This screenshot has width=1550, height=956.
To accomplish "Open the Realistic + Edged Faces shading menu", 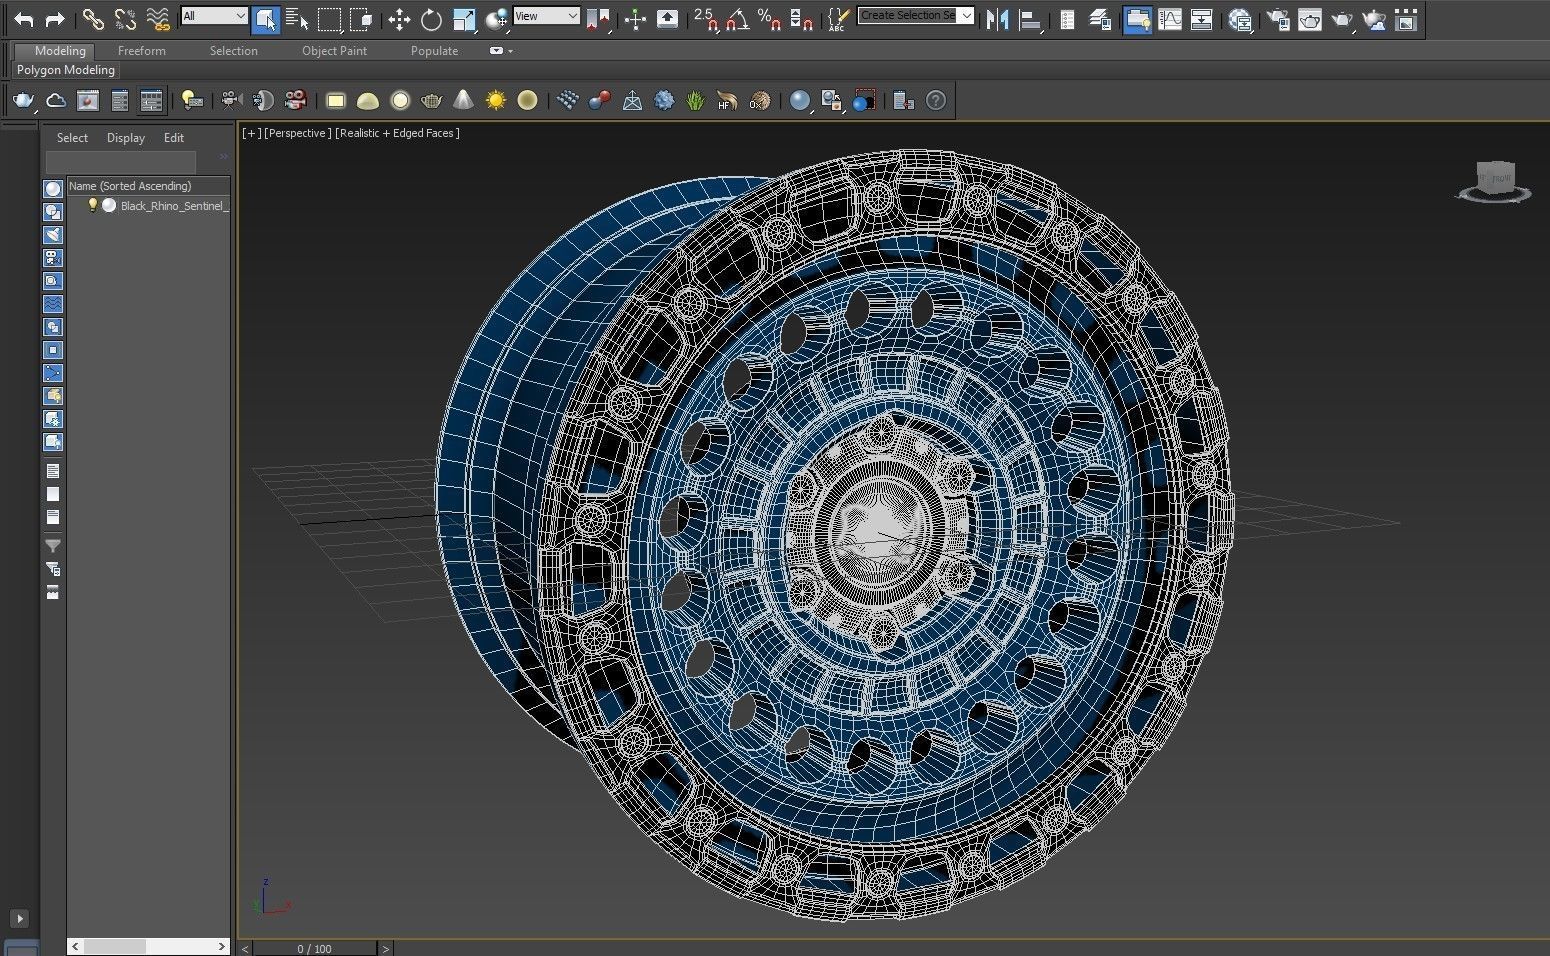I will point(397,133).
